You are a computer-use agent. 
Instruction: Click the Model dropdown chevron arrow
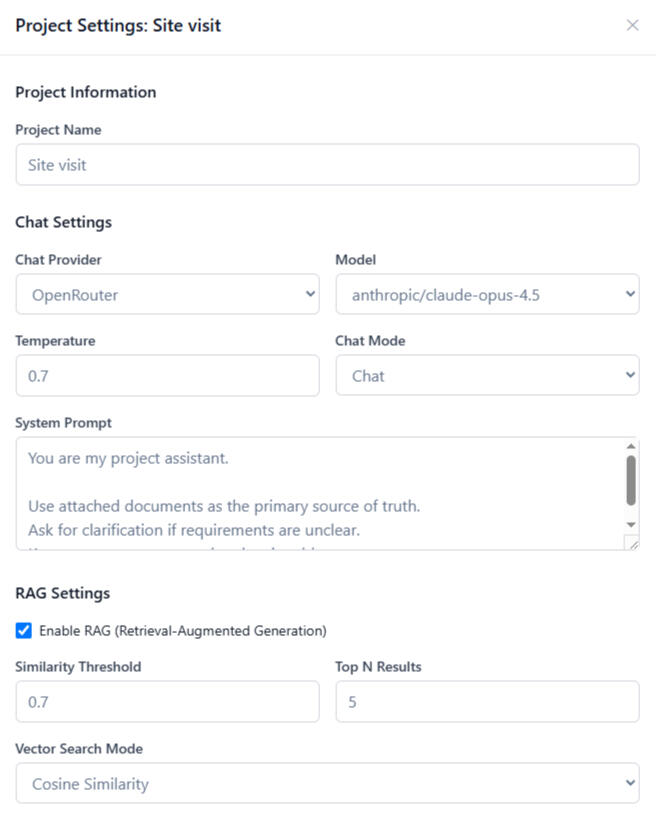(630, 294)
